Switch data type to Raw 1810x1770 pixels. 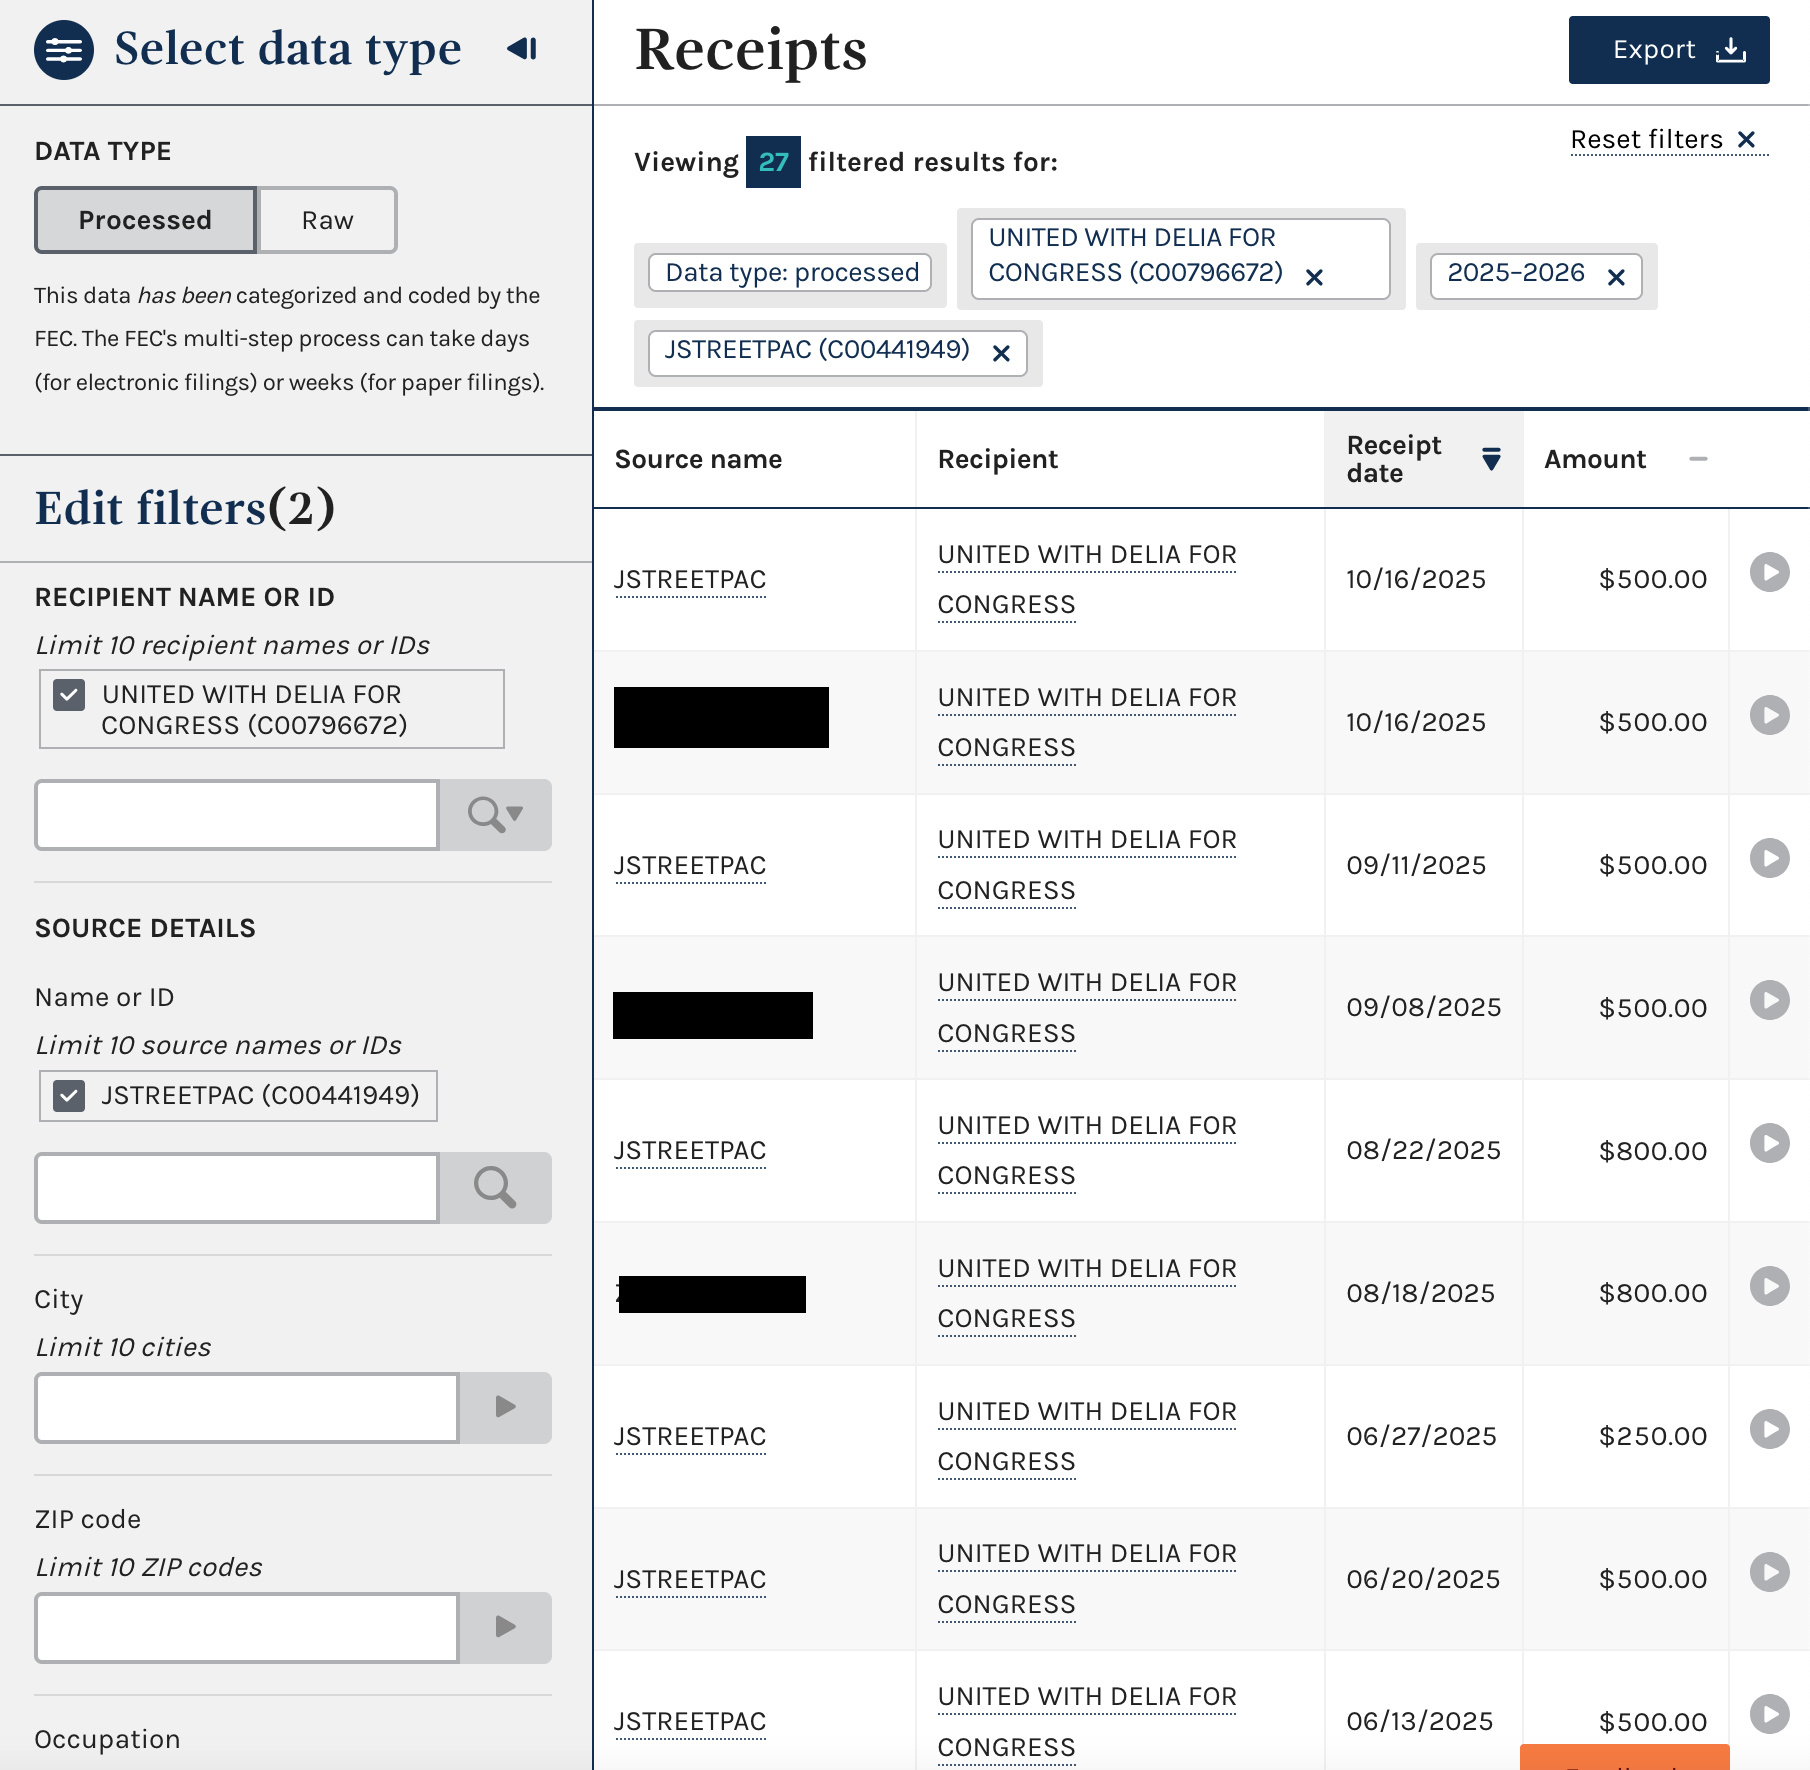pos(327,220)
